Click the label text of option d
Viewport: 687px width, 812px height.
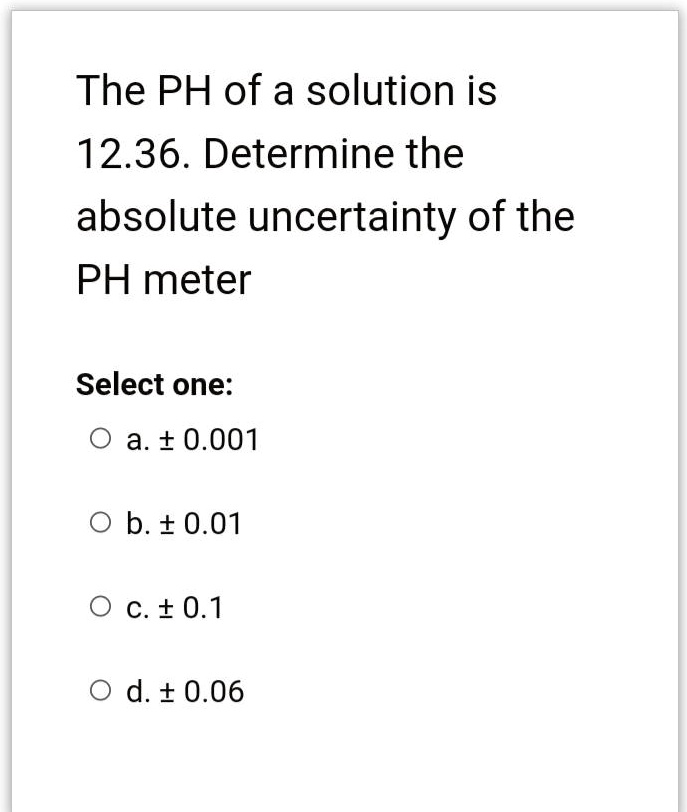[x=185, y=691]
